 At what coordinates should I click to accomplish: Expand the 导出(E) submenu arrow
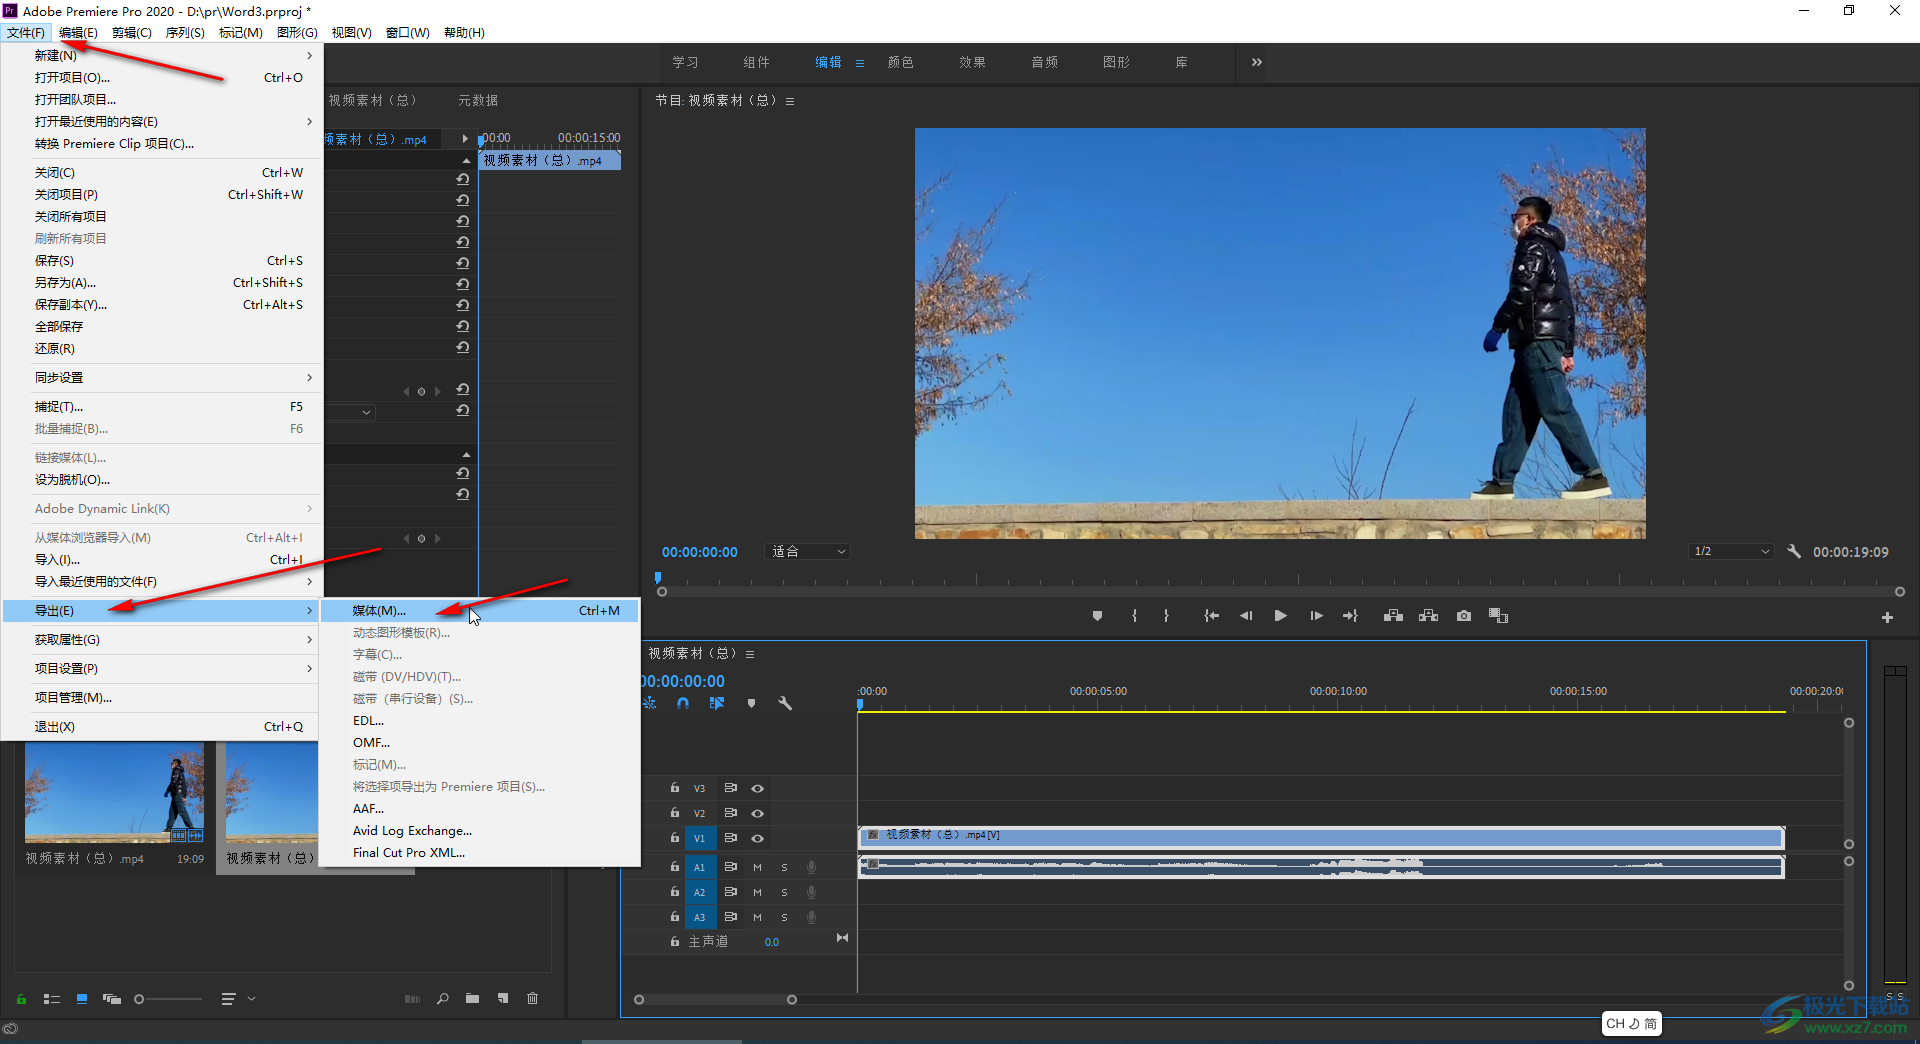[308, 610]
